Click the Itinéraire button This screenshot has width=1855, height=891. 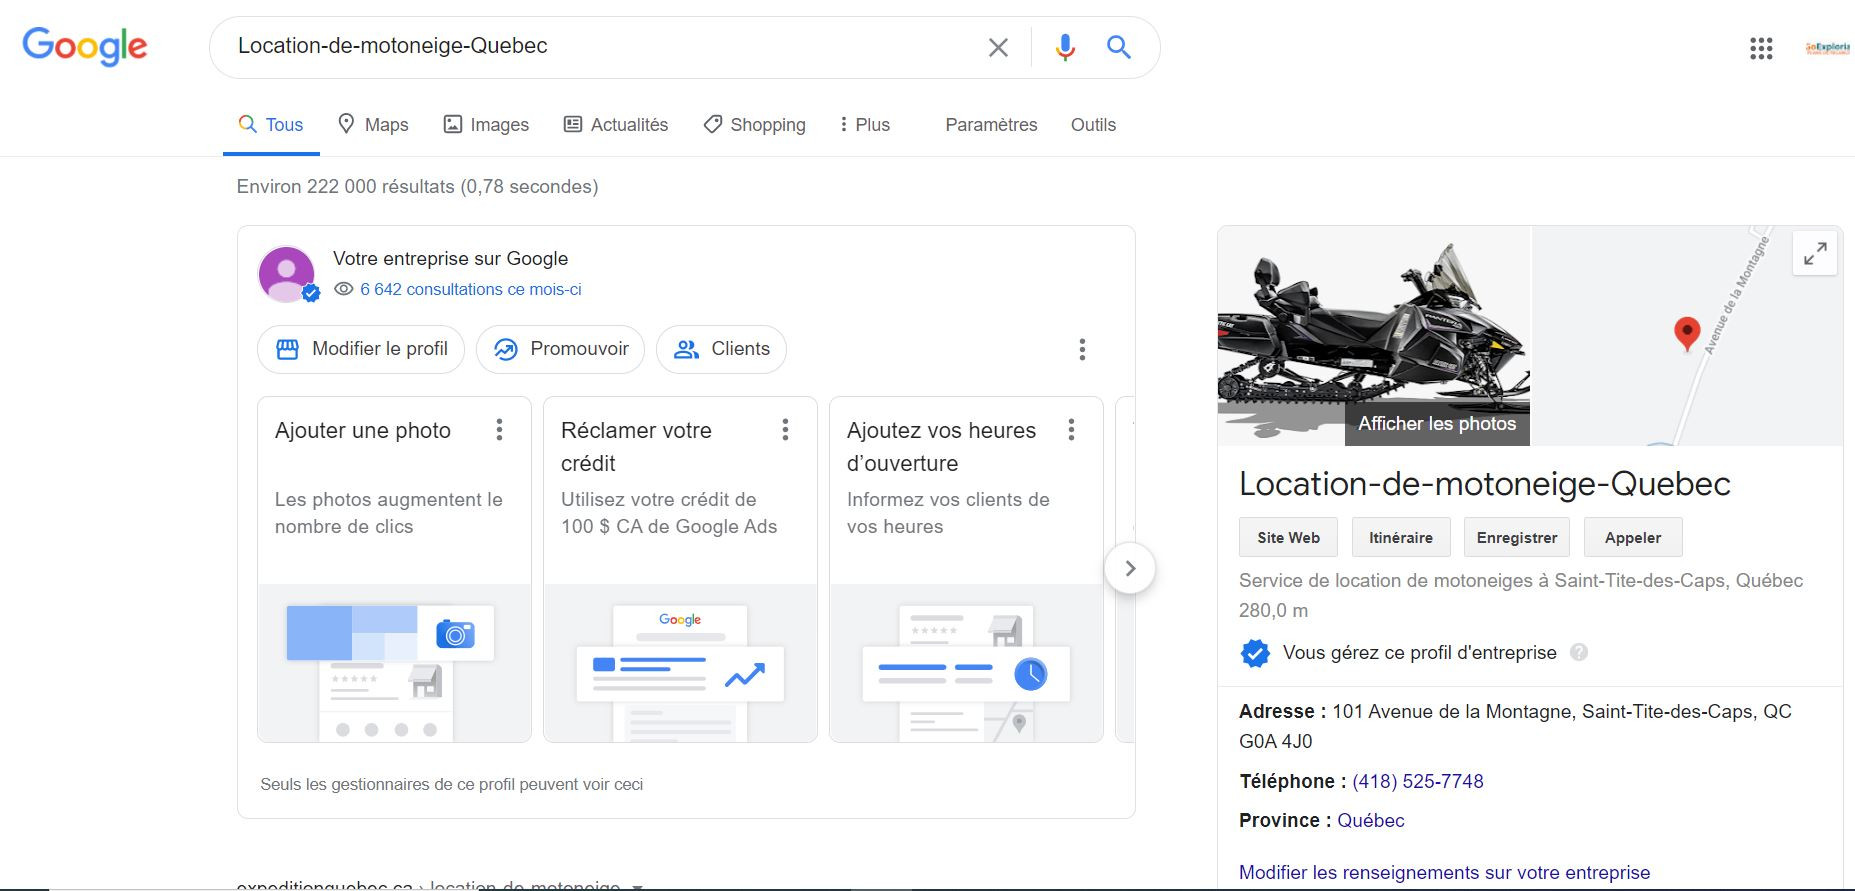1401,537
